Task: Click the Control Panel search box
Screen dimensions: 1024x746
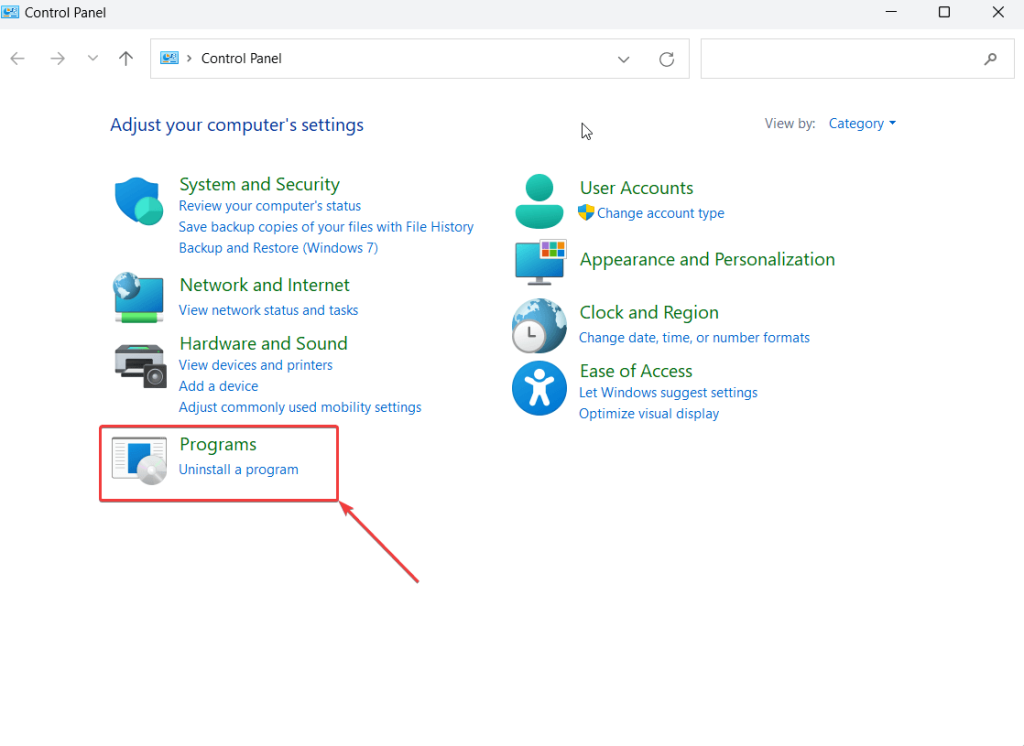Action: [840, 59]
